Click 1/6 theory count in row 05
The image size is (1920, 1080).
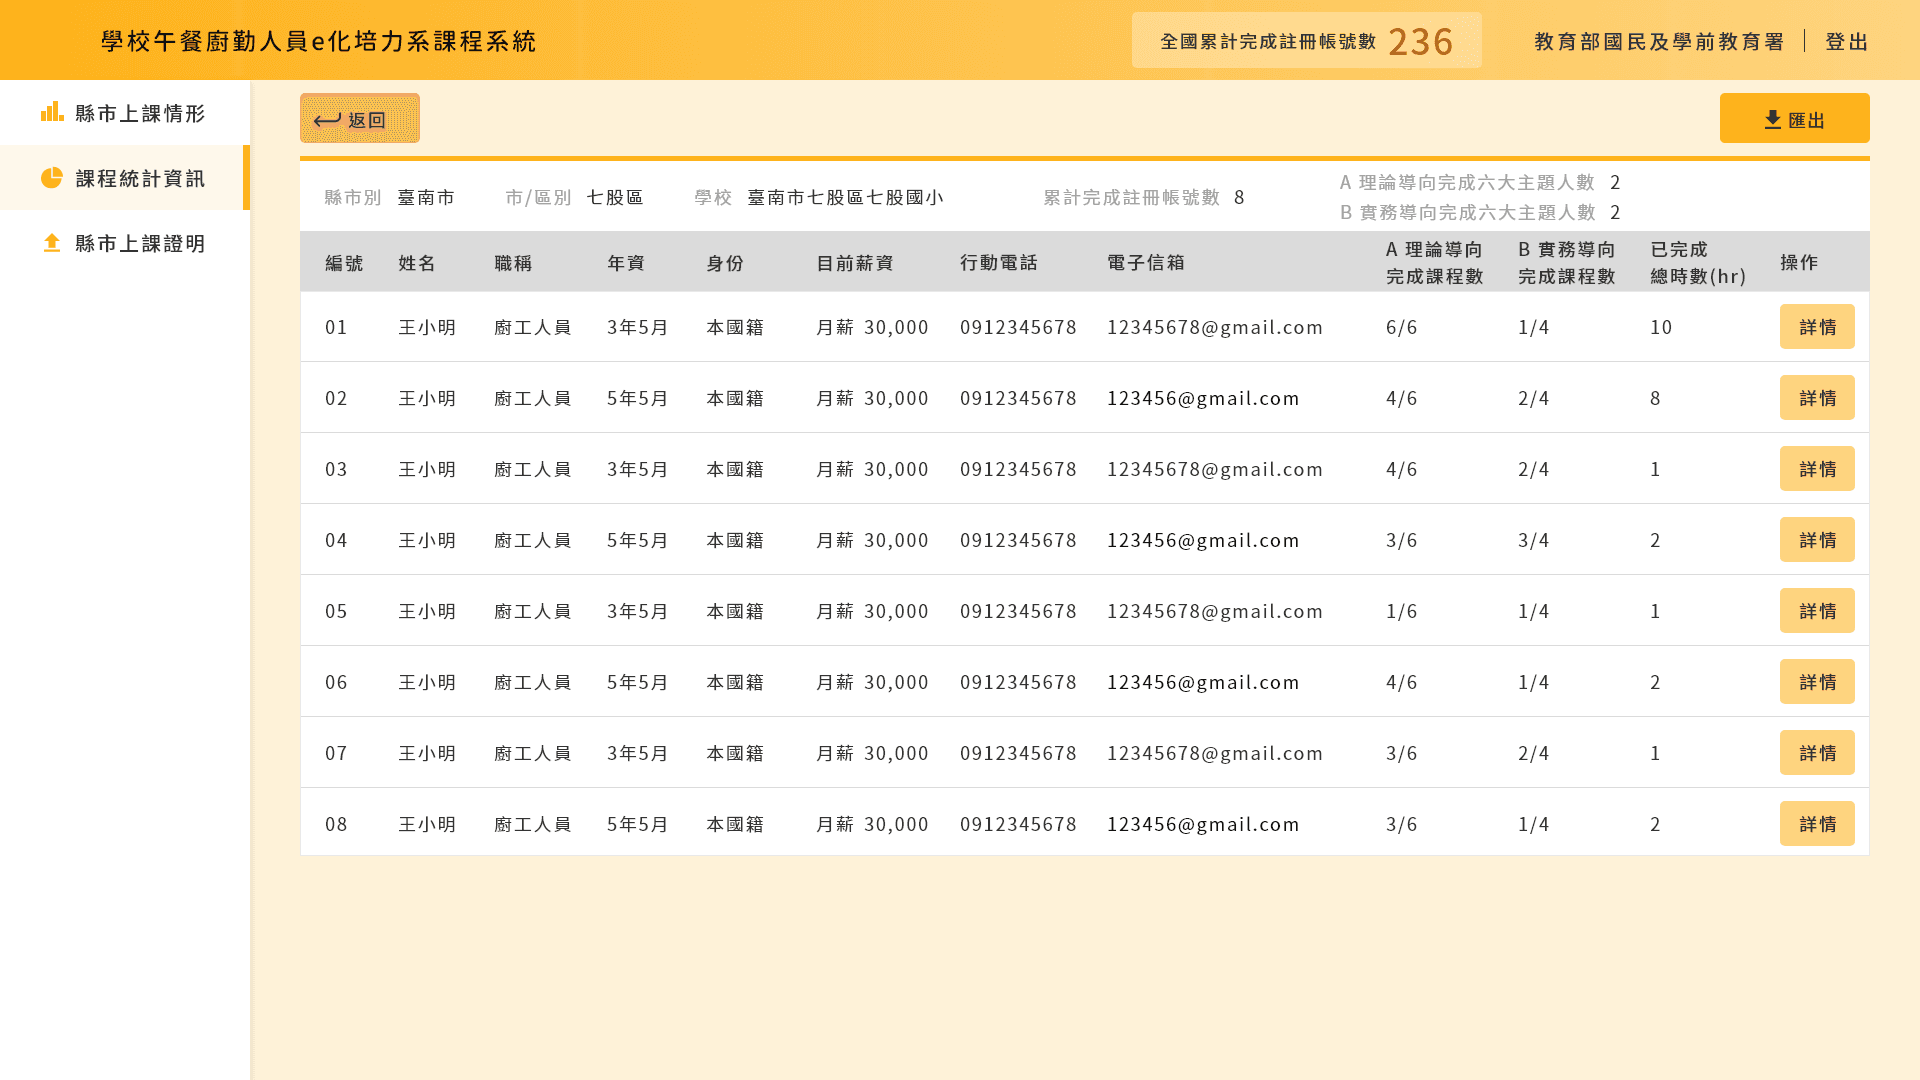(1401, 611)
